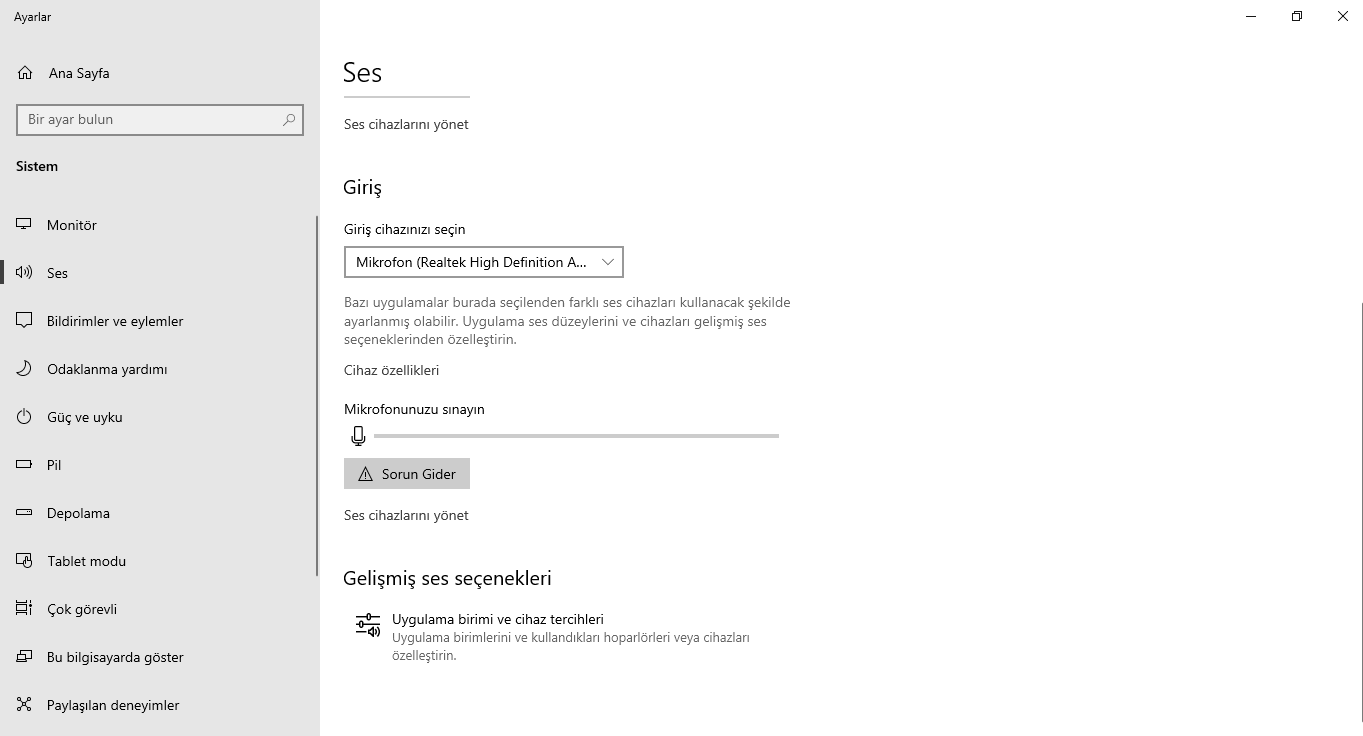Click the Odaklanma yardımı moon icon
Viewport: 1363px width, 736px height.
(25, 369)
